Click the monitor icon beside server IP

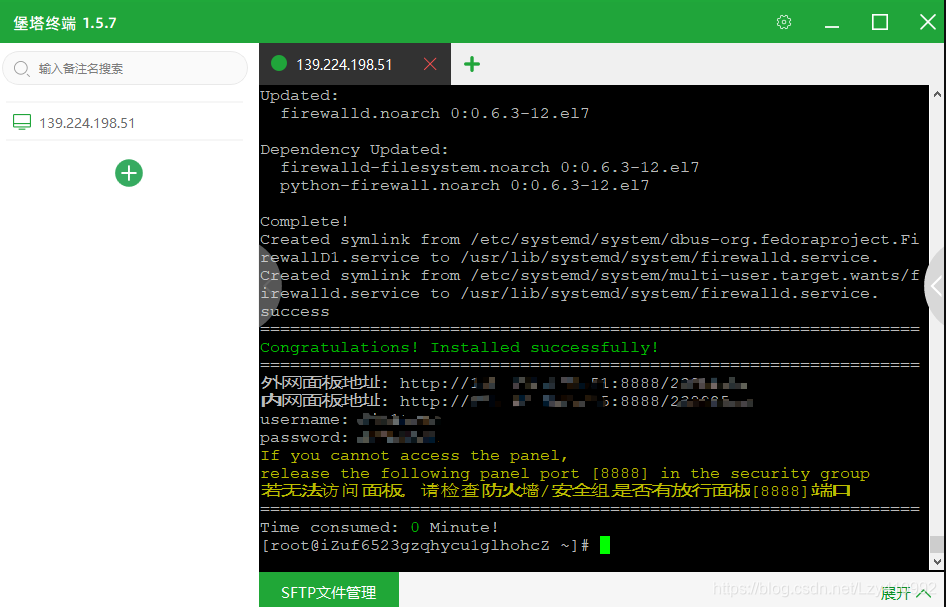(x=22, y=122)
